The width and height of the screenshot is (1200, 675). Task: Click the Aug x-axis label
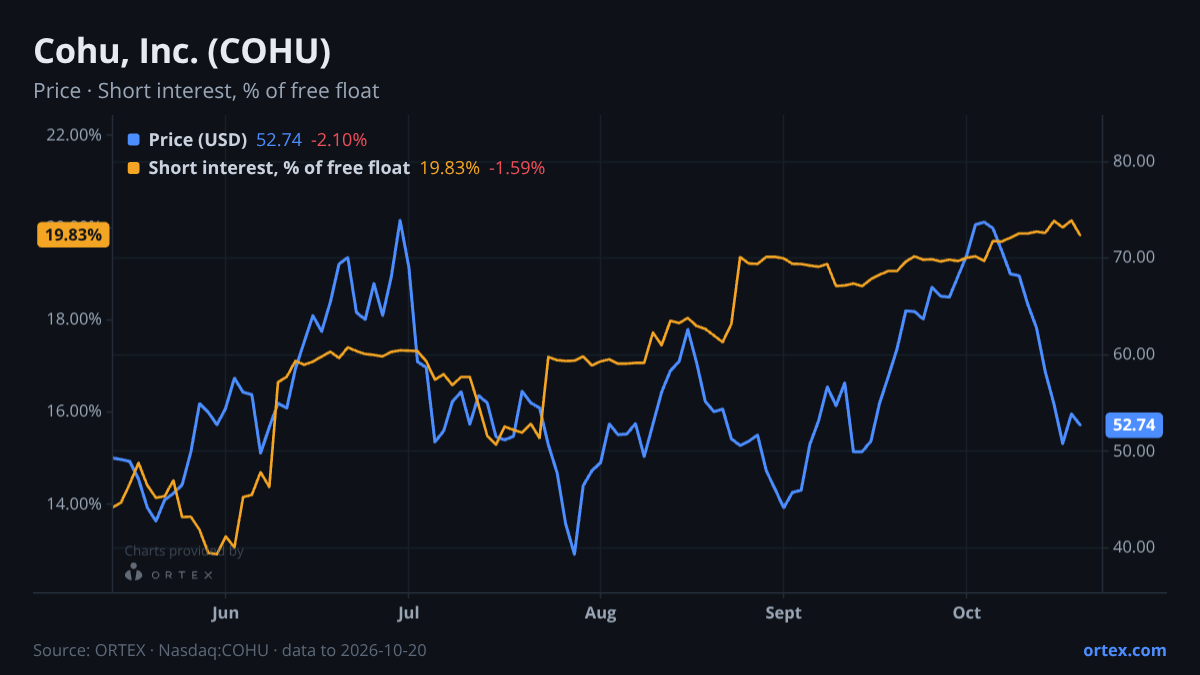click(x=600, y=613)
